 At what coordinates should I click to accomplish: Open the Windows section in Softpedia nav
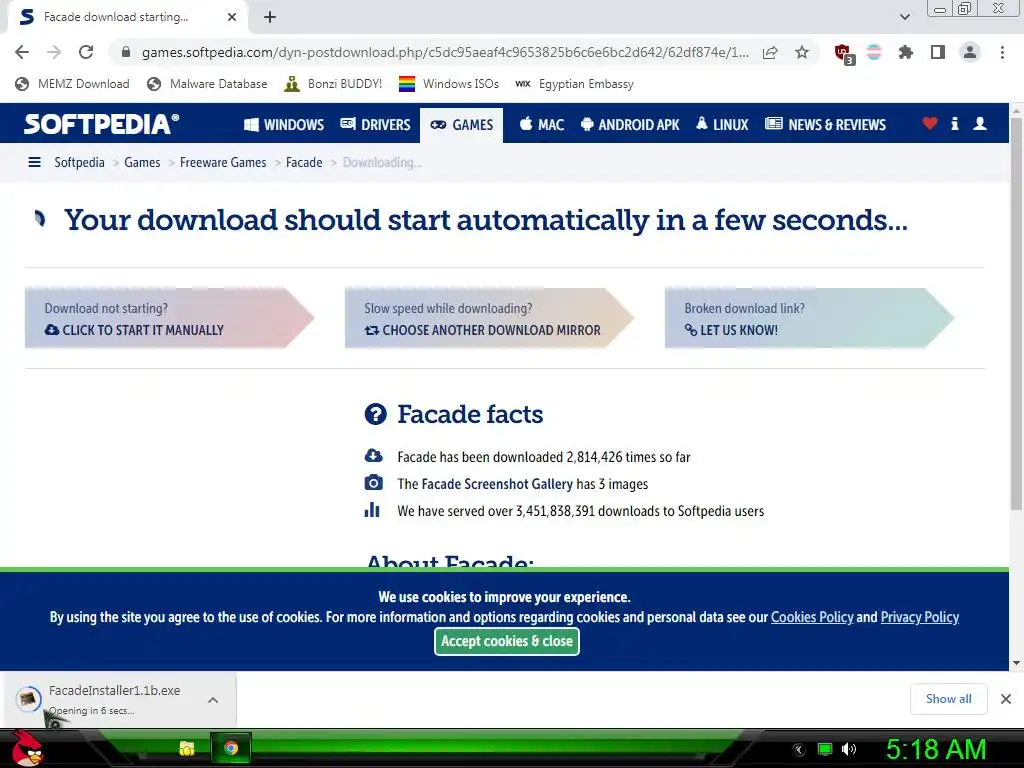point(283,124)
